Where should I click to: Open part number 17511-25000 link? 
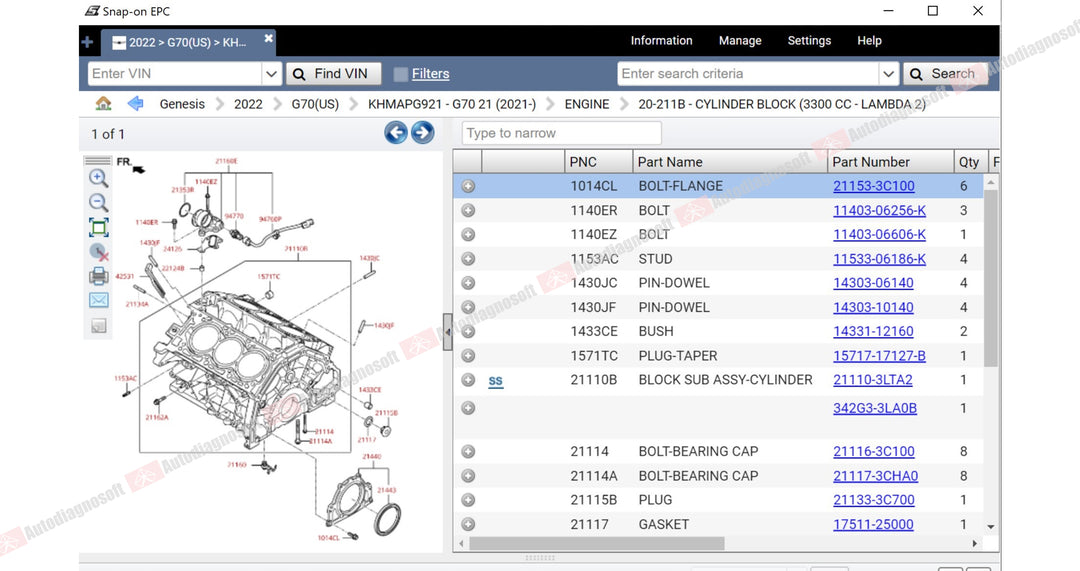pos(873,524)
